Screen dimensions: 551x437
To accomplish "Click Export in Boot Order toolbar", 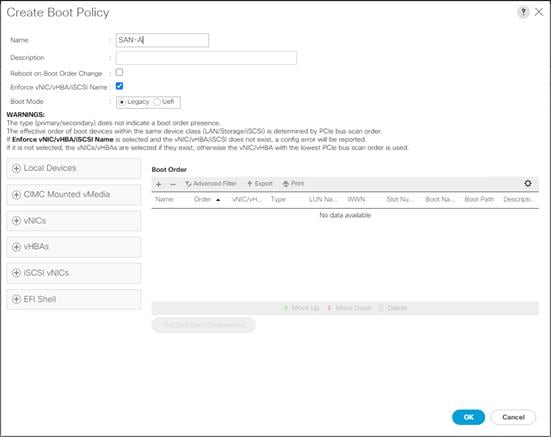I will pos(260,184).
